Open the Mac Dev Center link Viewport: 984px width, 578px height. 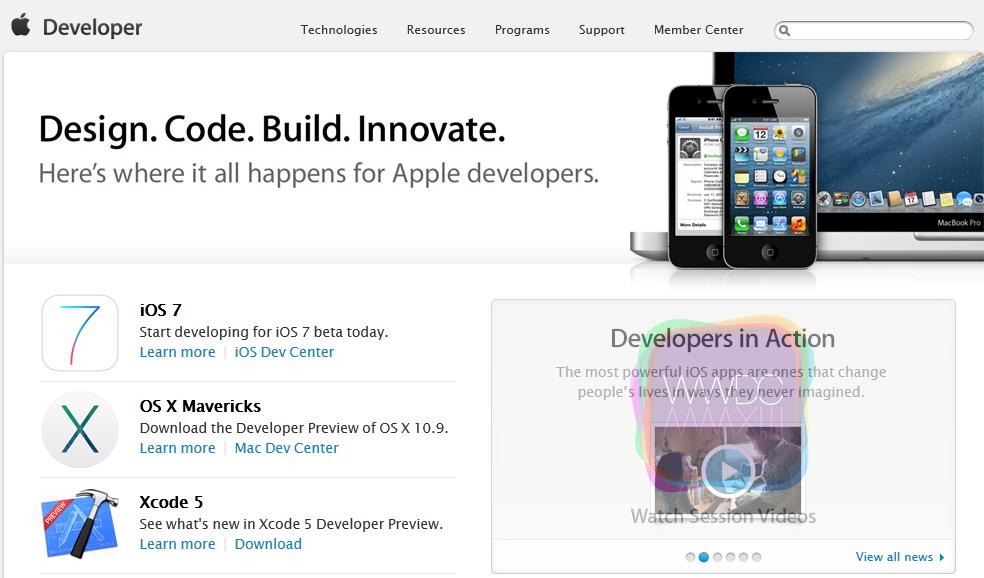(x=287, y=448)
